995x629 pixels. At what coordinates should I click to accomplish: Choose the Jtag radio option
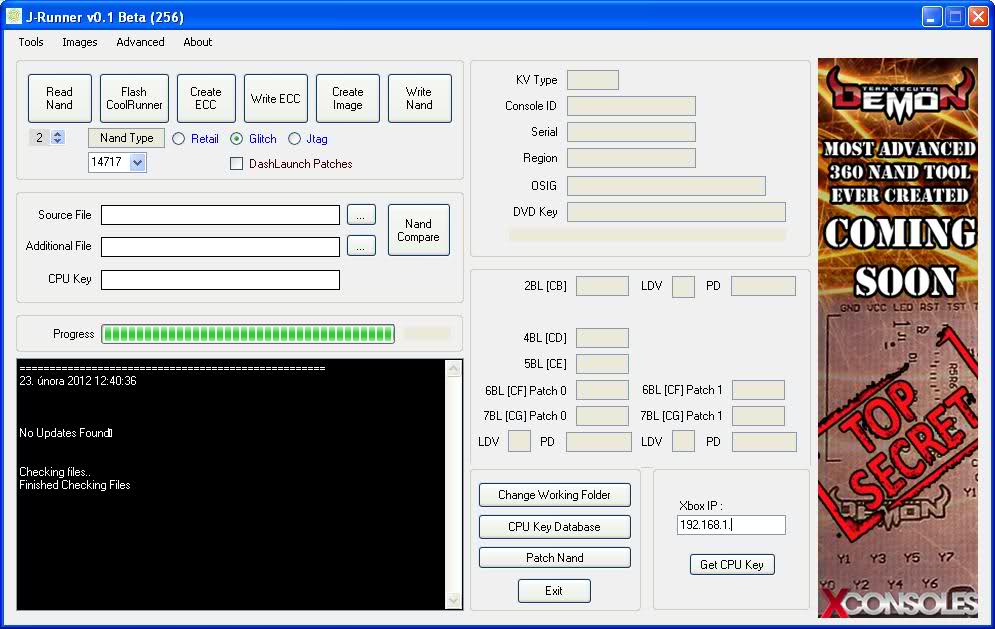click(x=295, y=139)
